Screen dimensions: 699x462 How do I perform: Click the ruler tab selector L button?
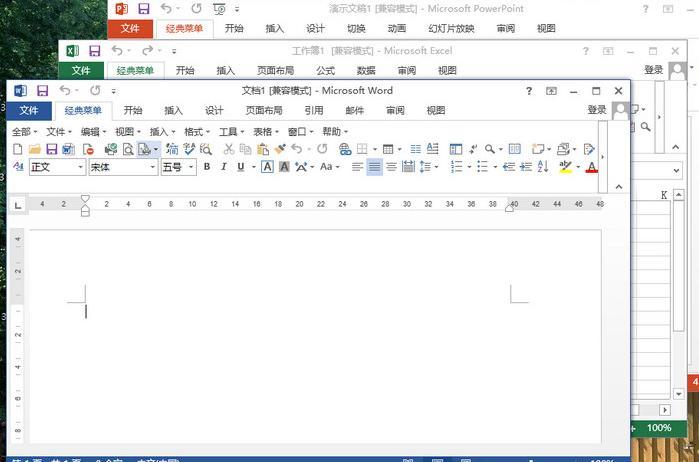[x=18, y=205]
